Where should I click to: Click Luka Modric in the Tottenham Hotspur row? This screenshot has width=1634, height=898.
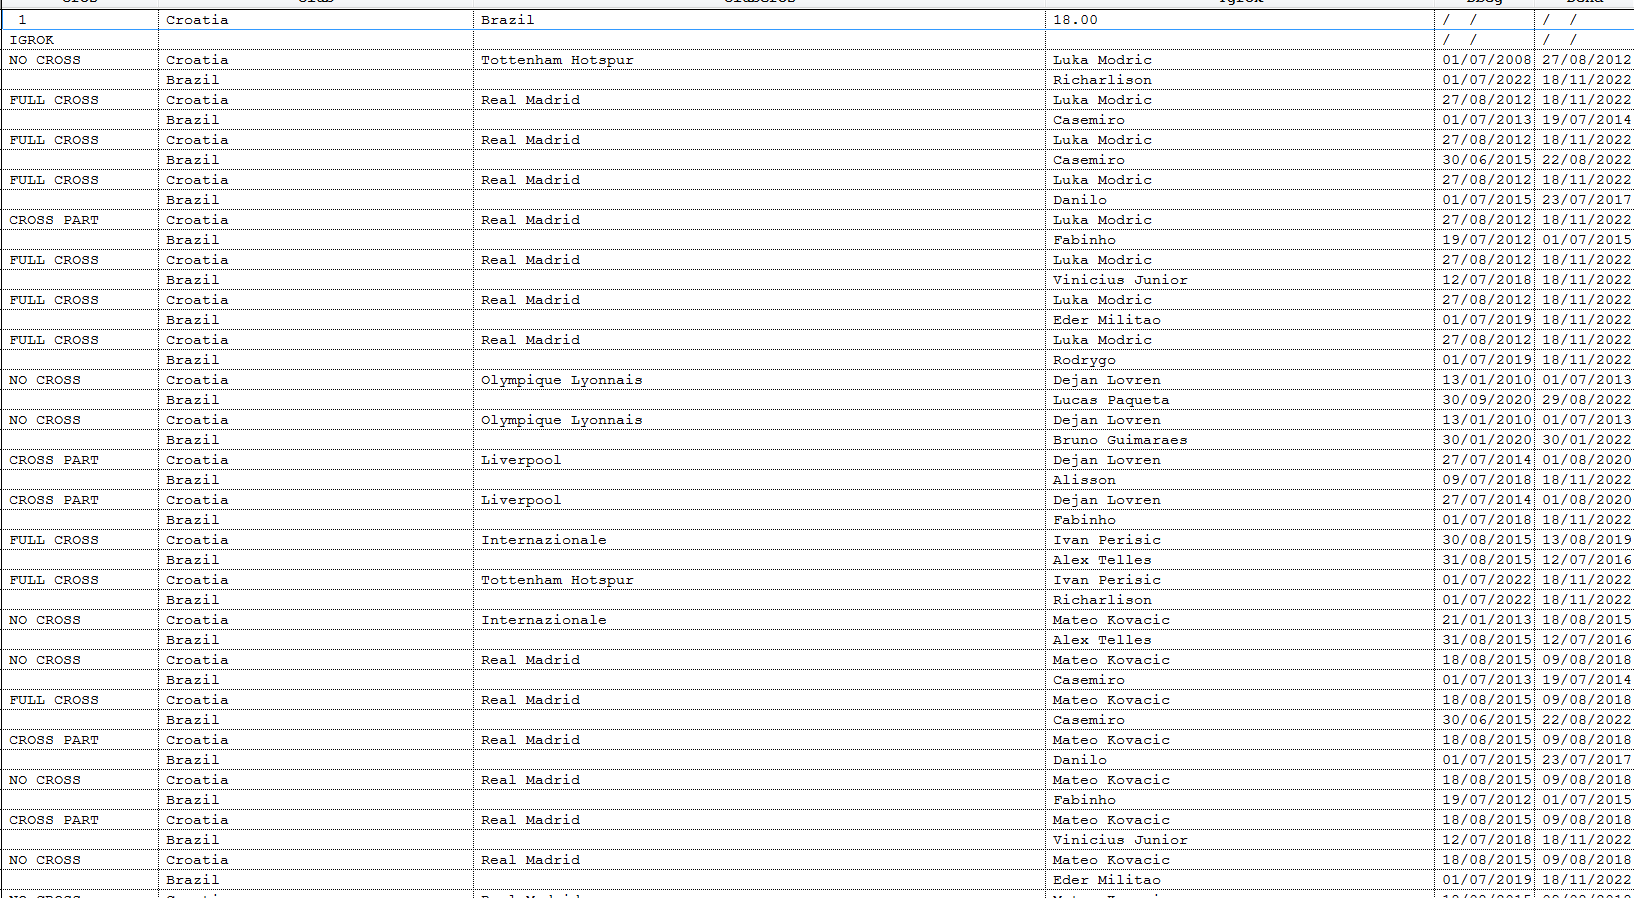1102,60
